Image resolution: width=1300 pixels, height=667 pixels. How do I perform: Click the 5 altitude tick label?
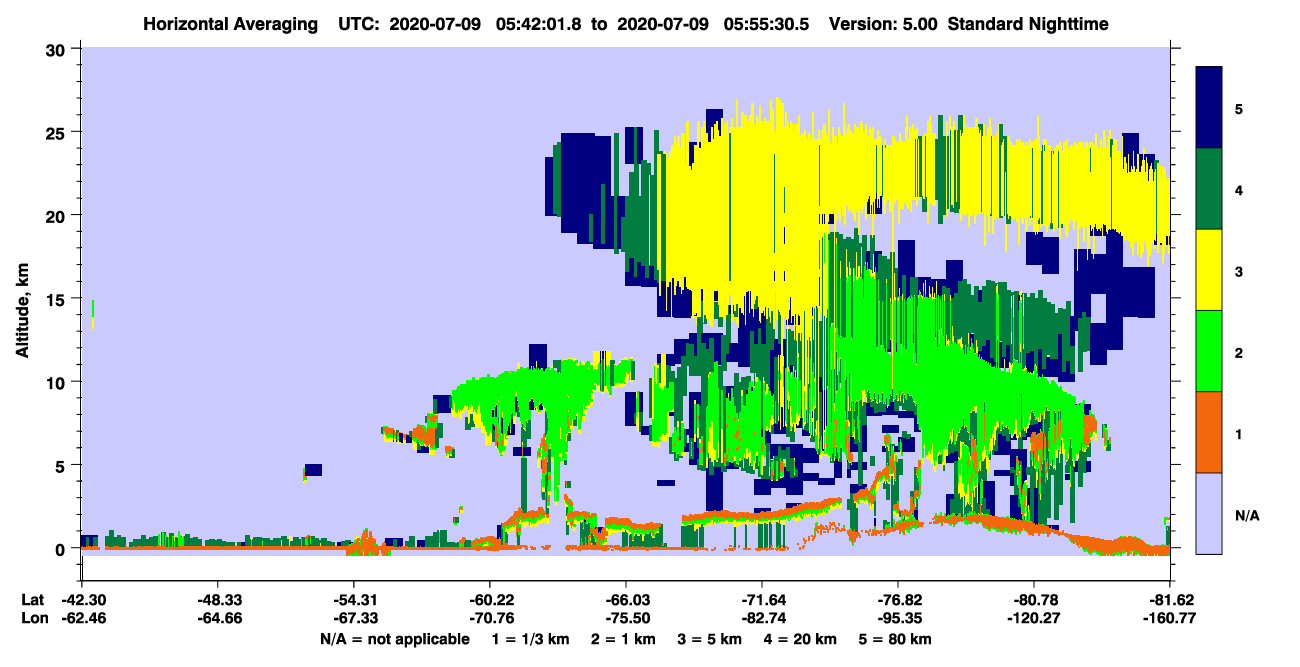pyautogui.click(x=62, y=465)
